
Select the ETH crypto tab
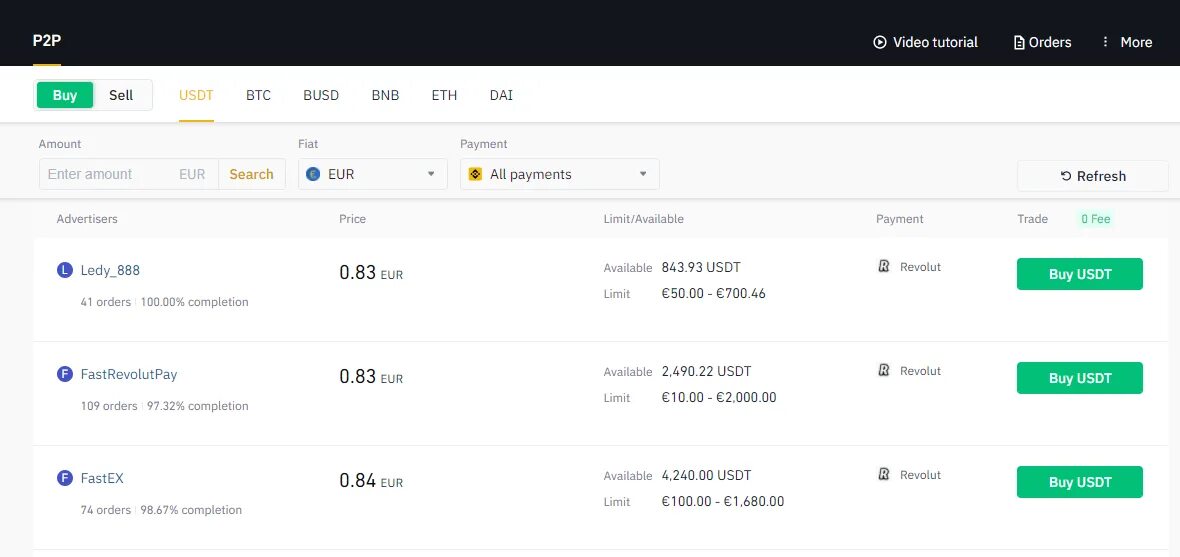(x=444, y=96)
